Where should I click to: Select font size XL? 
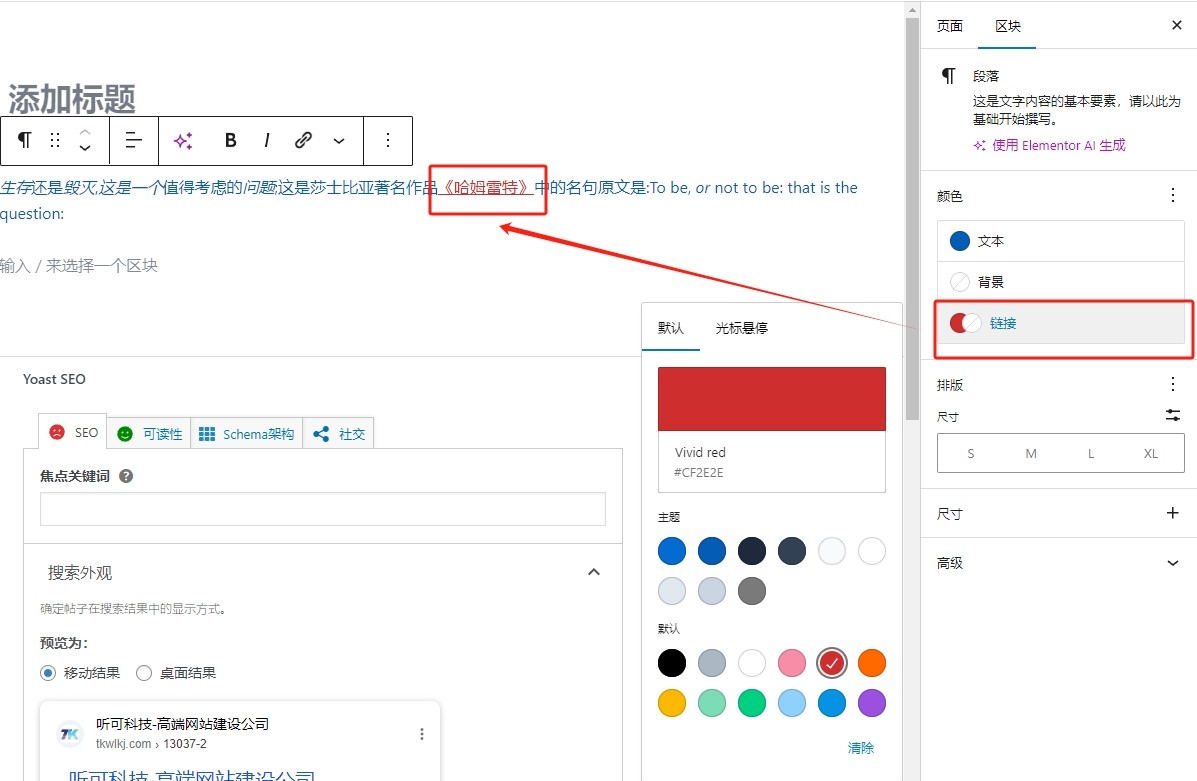(1150, 453)
